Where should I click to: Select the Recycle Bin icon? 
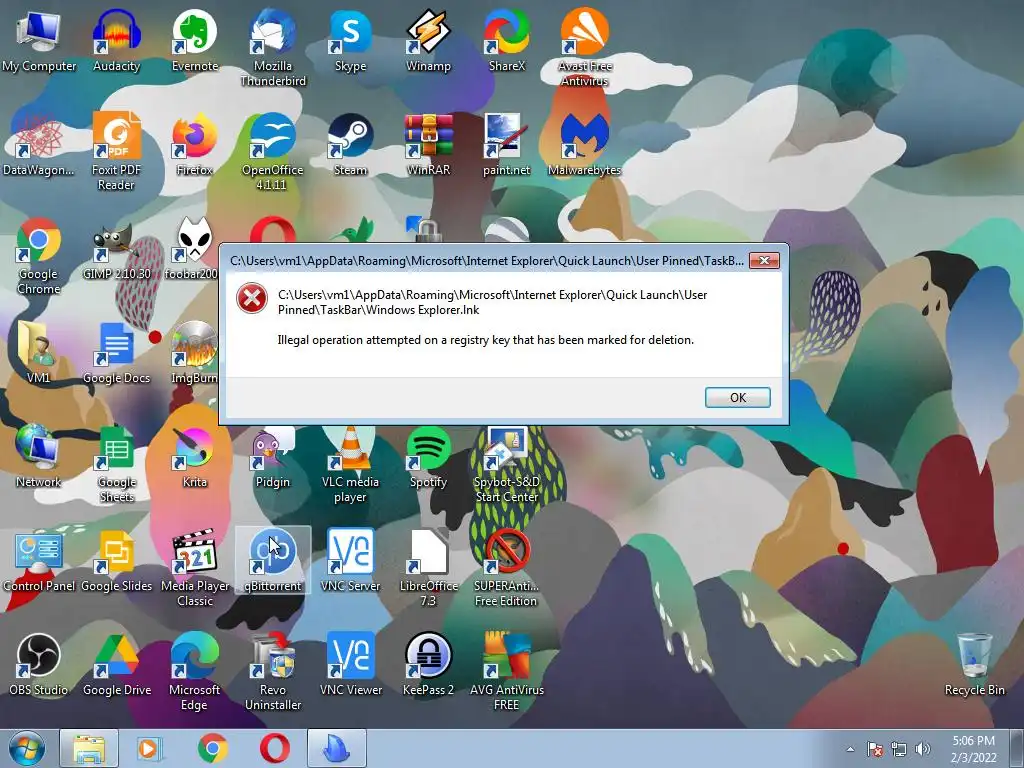pyautogui.click(x=974, y=664)
